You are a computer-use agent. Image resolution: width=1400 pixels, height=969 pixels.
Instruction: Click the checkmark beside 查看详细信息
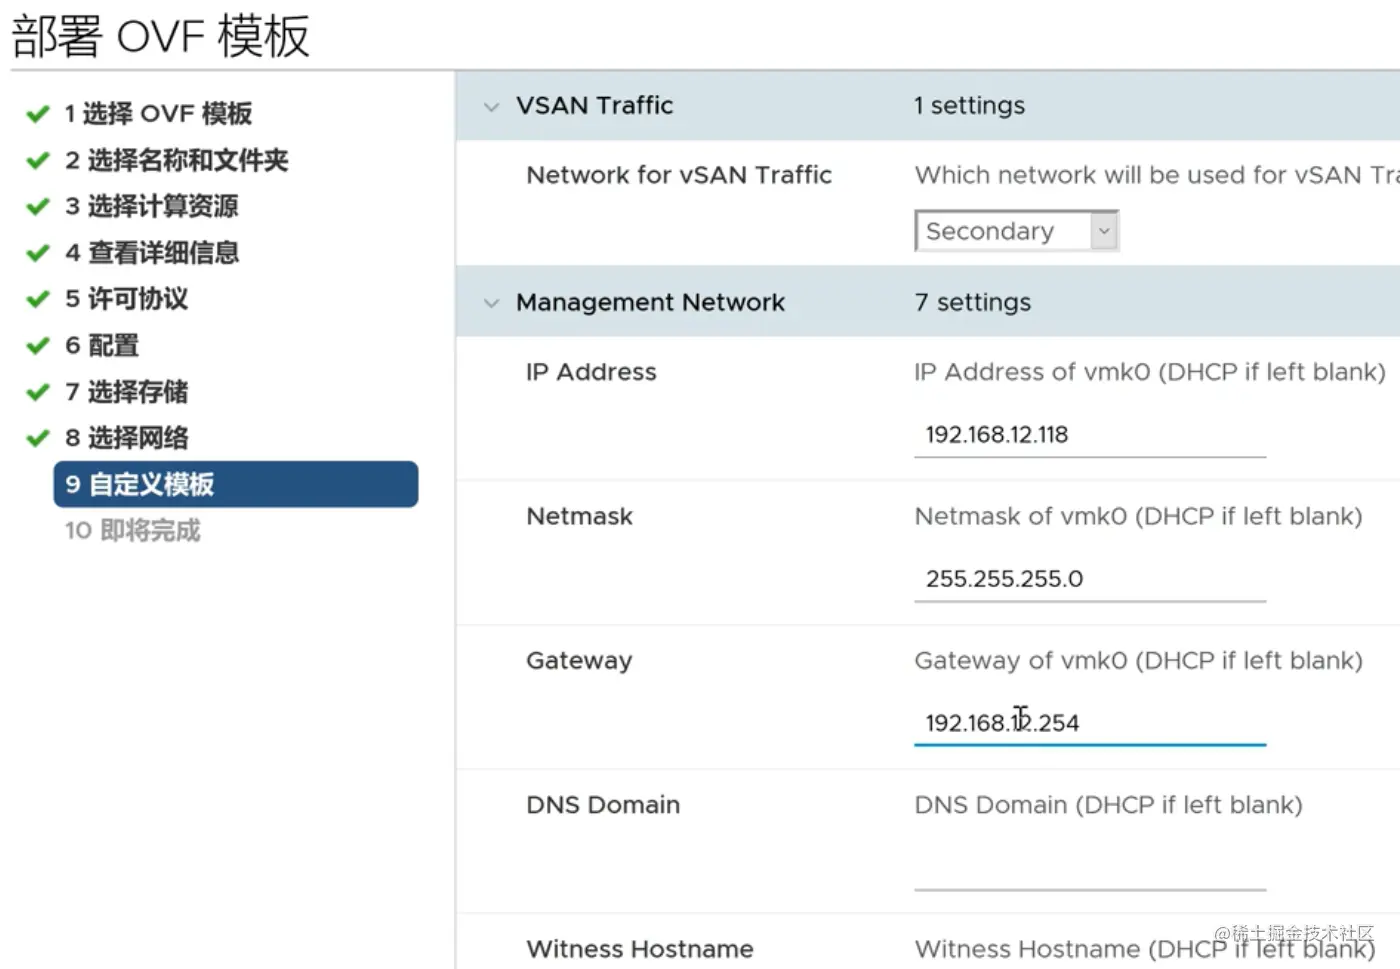38,253
